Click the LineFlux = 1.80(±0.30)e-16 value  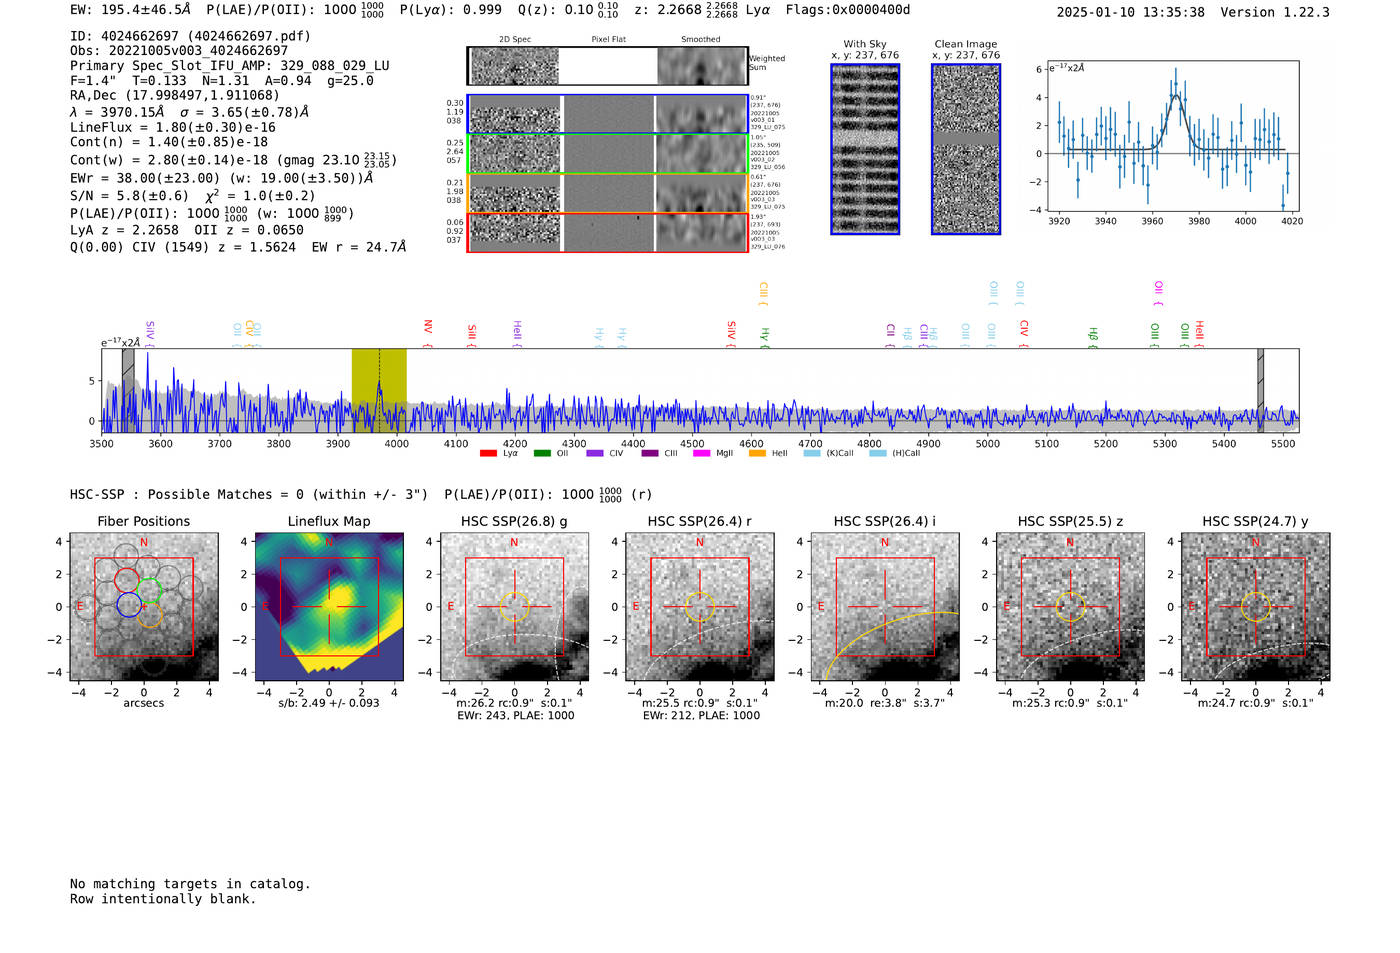click(x=173, y=127)
